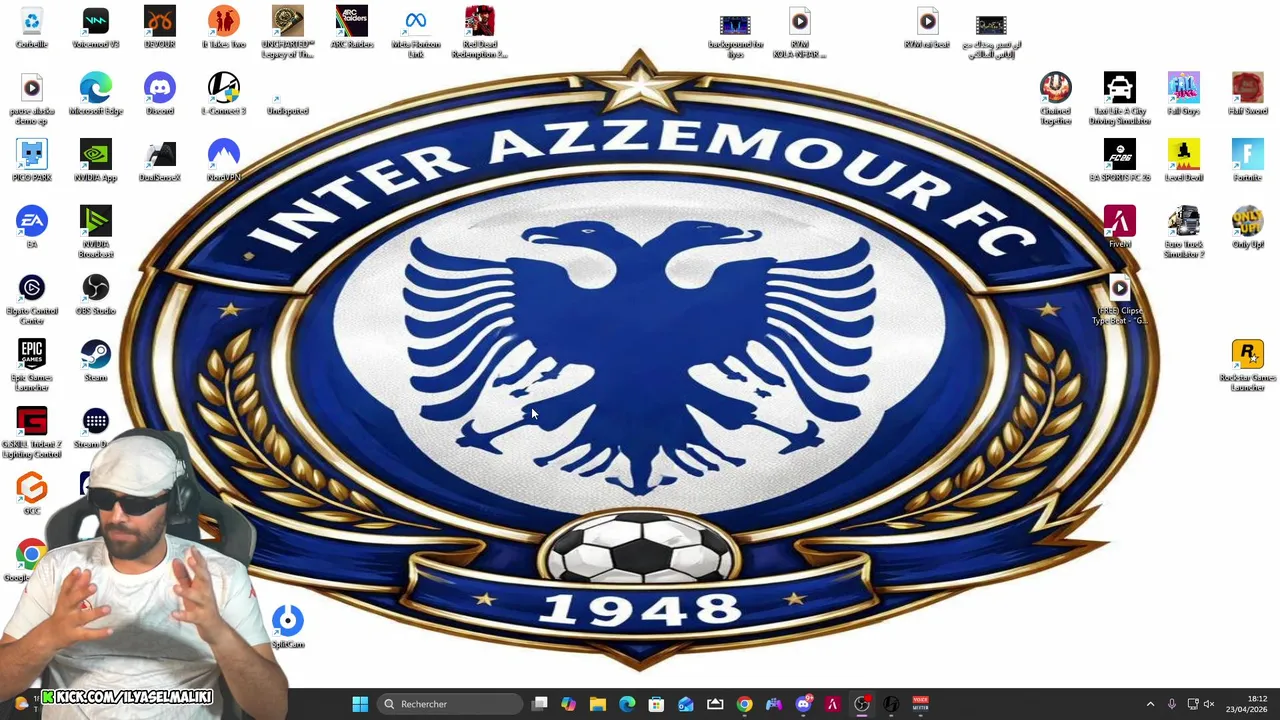The width and height of the screenshot is (1280, 720).
Task: Open the Voicemeeter taskbar icon
Action: [920, 704]
